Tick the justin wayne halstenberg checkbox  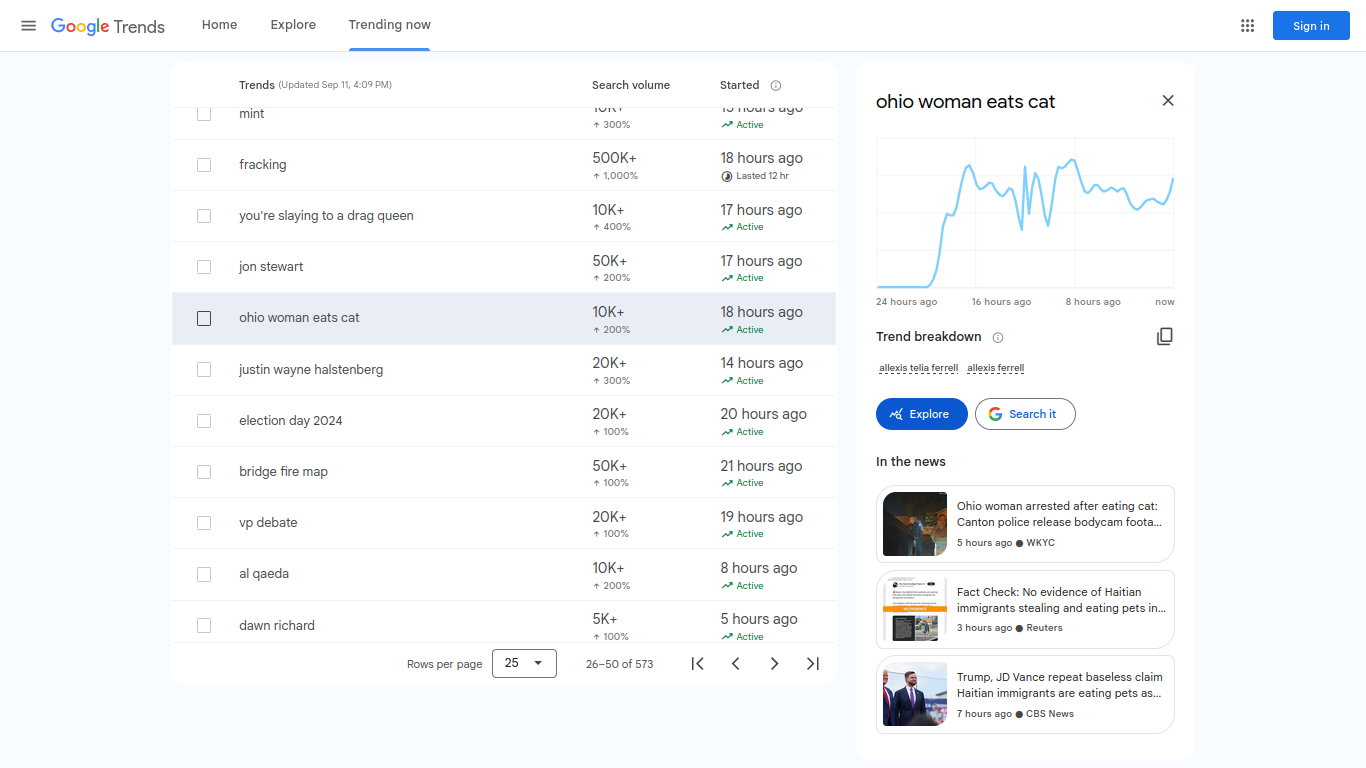(x=204, y=370)
